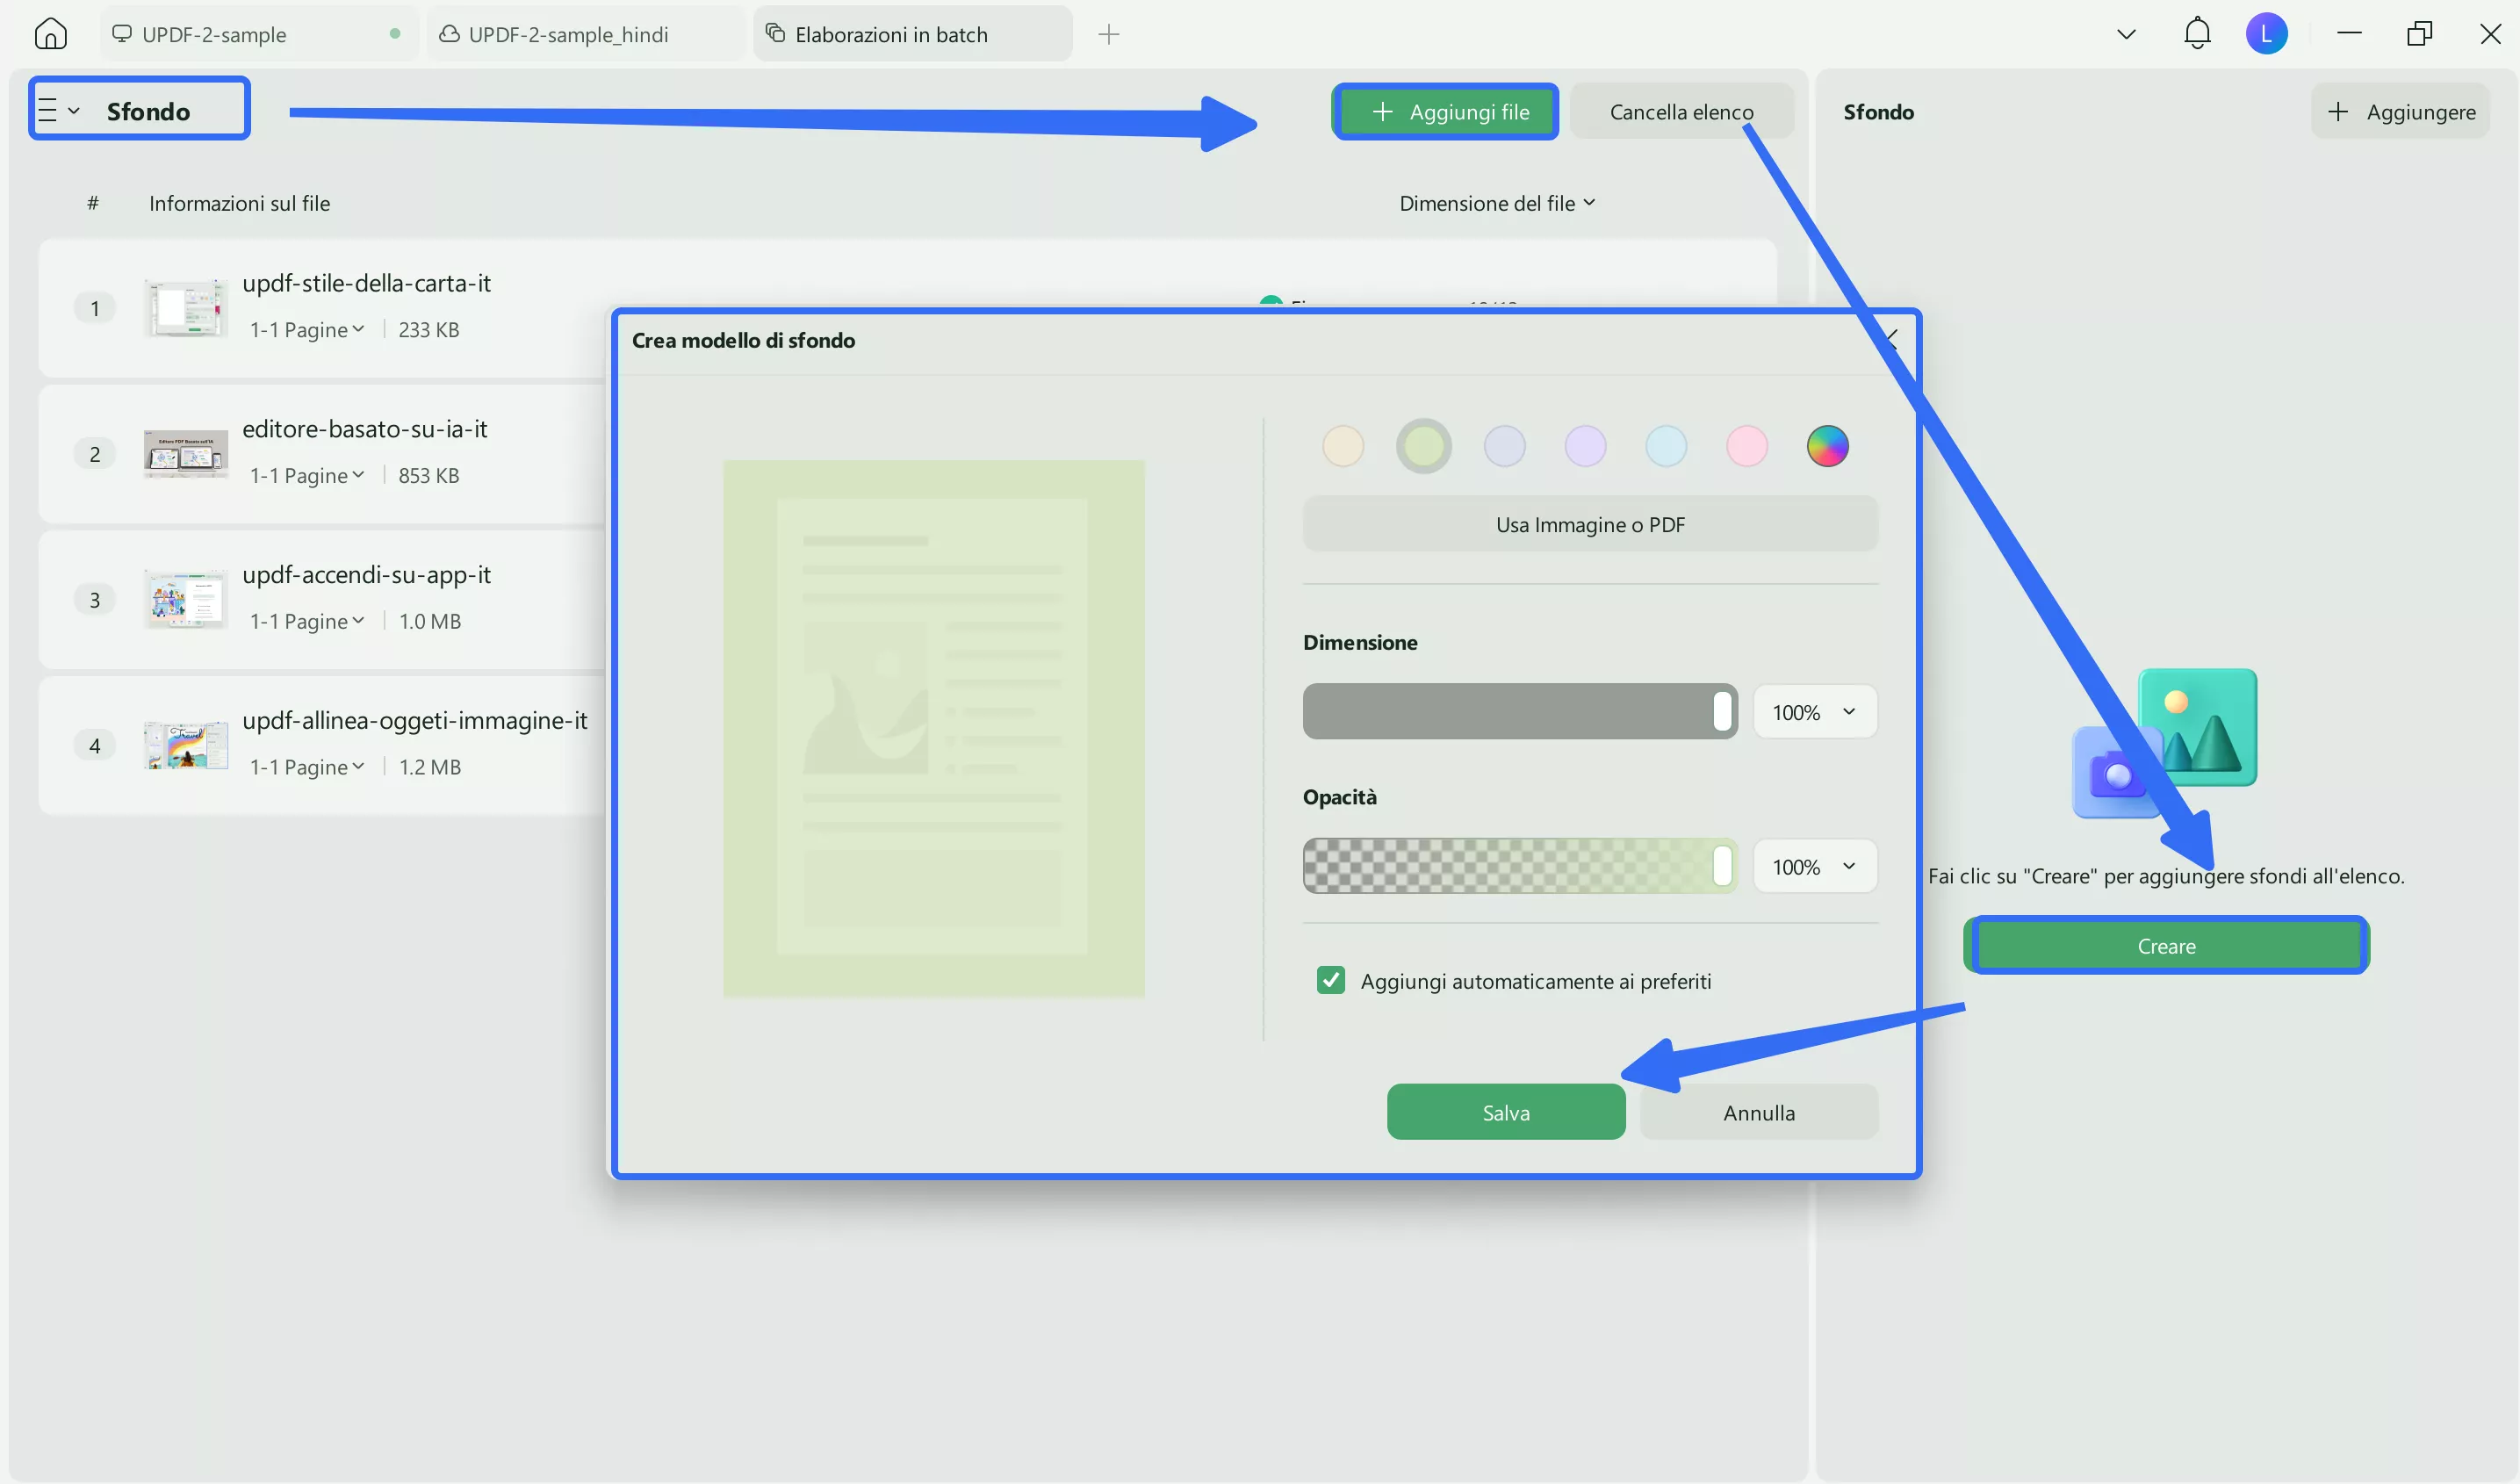
Task: Click the user avatar 'L' icon
Action: click(2265, 34)
